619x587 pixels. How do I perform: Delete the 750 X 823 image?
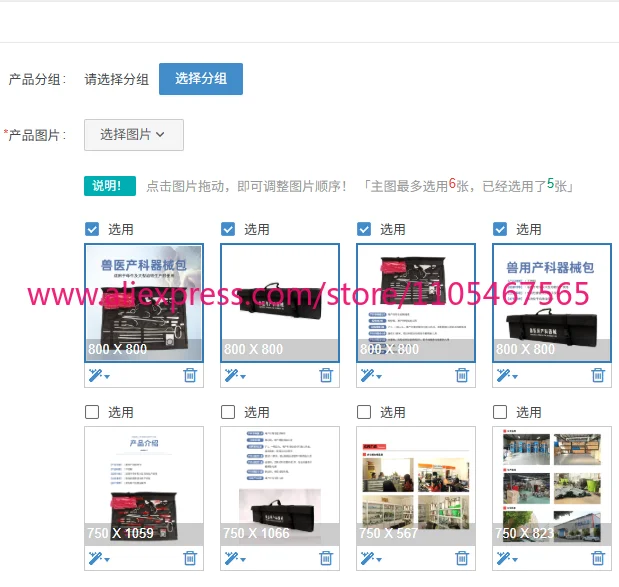click(x=598, y=558)
